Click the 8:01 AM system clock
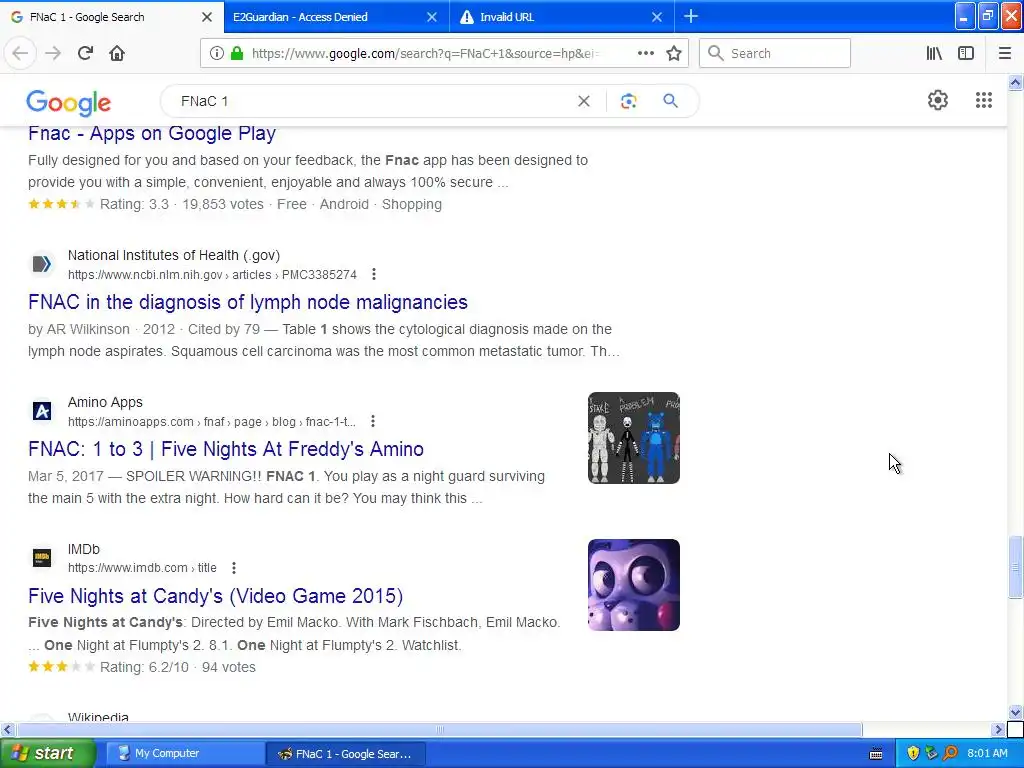Image resolution: width=1024 pixels, height=768 pixels. 987,754
